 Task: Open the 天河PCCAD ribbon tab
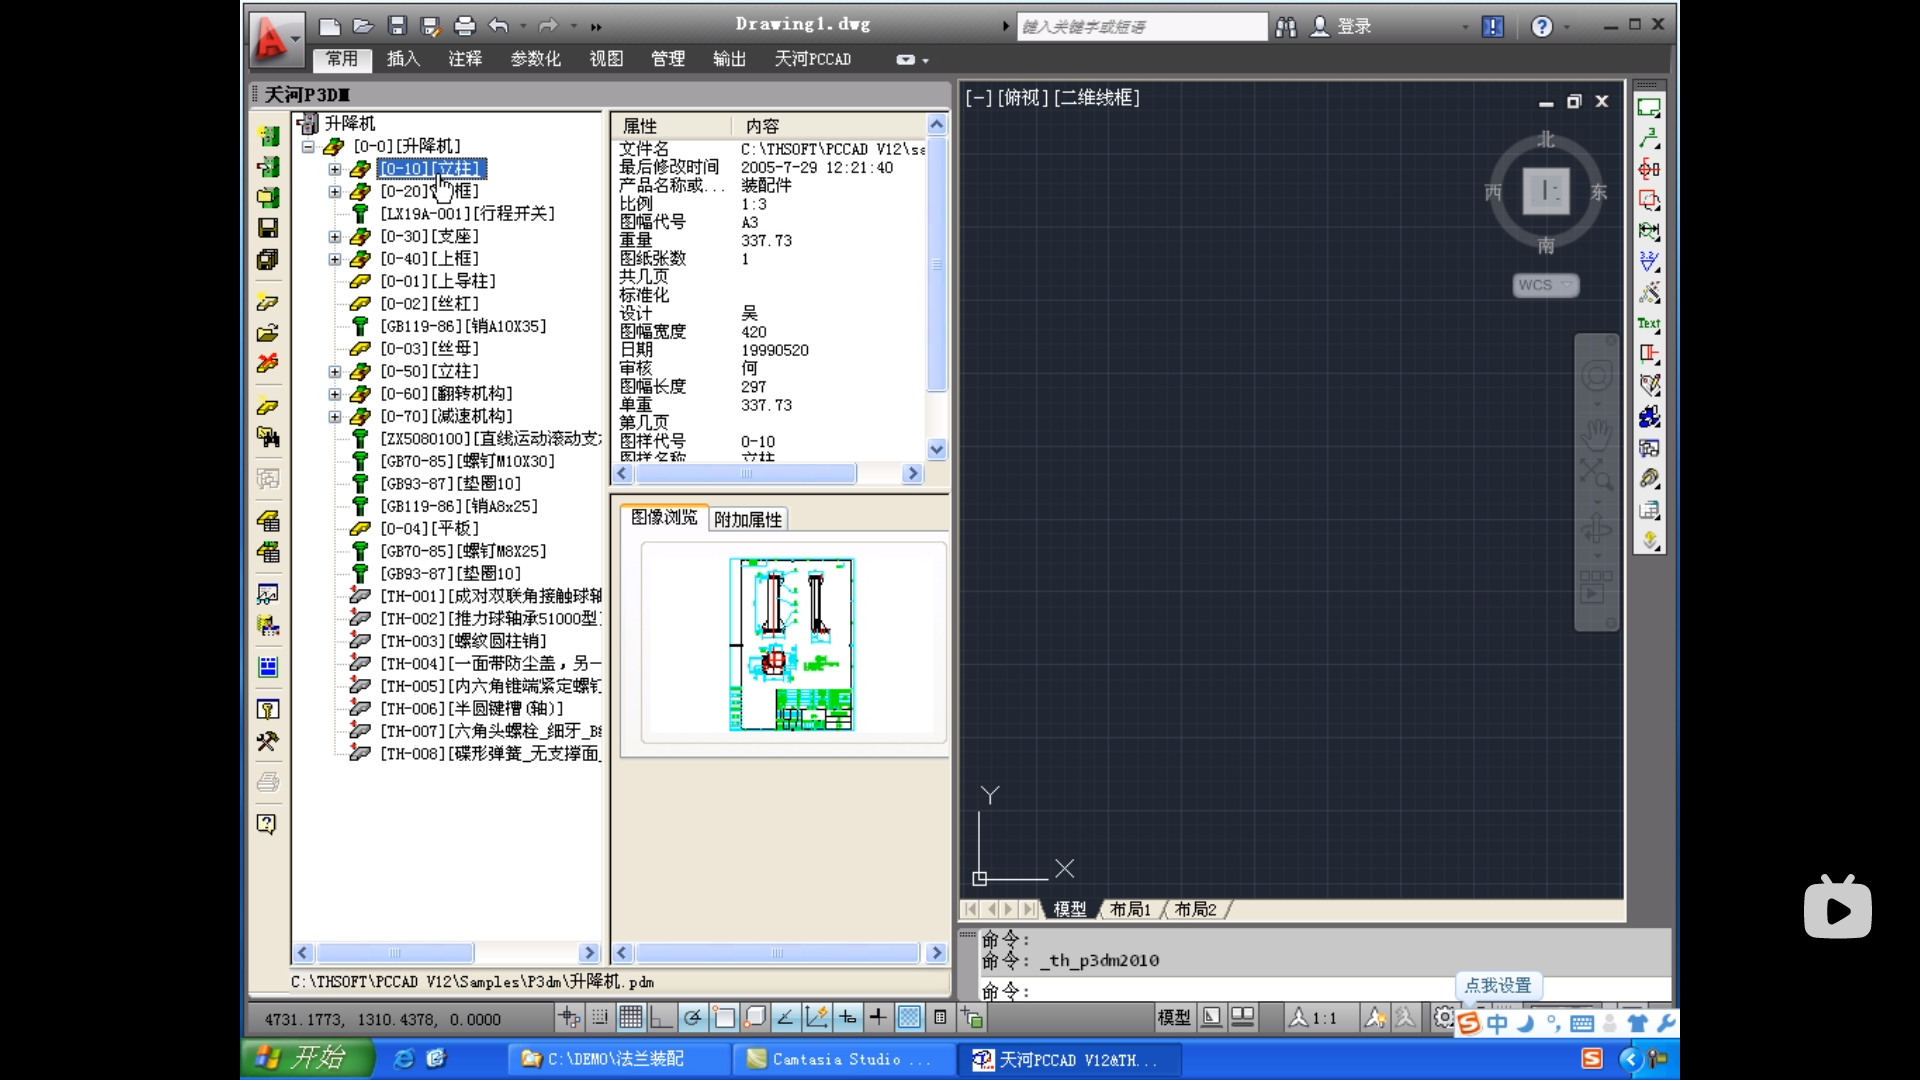[x=812, y=59]
